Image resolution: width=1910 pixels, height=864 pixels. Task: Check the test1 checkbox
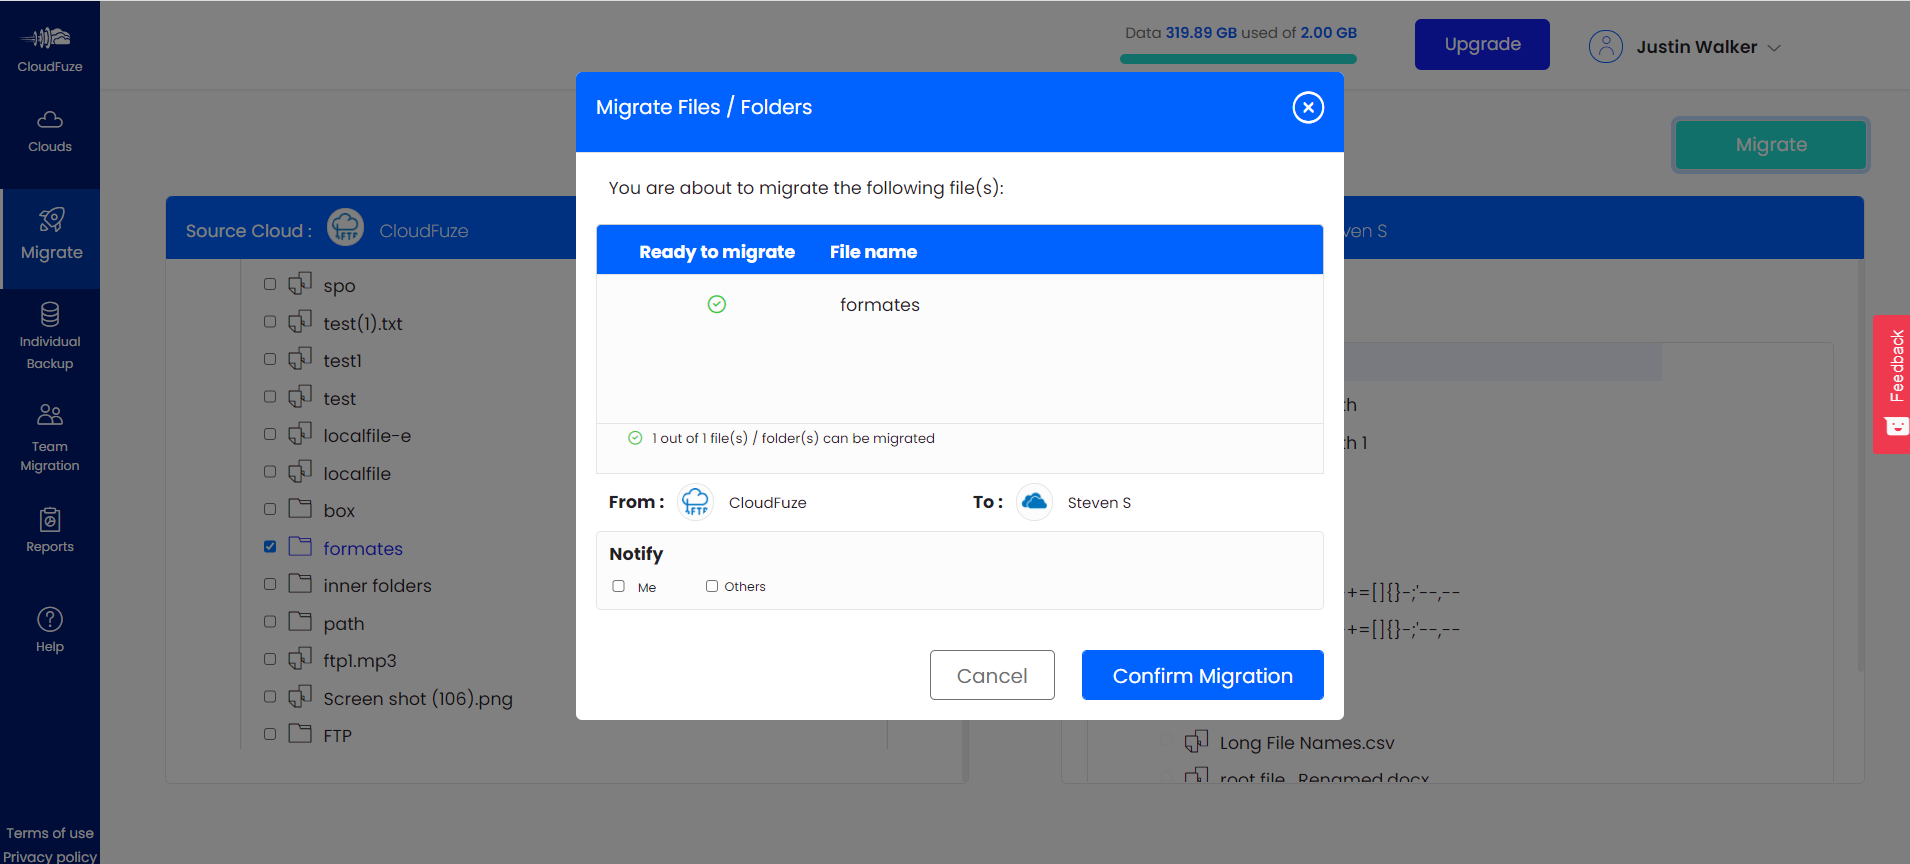tap(270, 359)
